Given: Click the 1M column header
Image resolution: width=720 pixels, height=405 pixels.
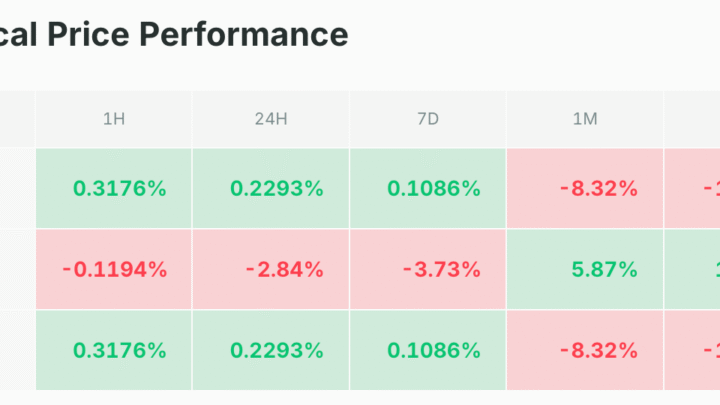Looking at the screenshot, I should click(585, 119).
